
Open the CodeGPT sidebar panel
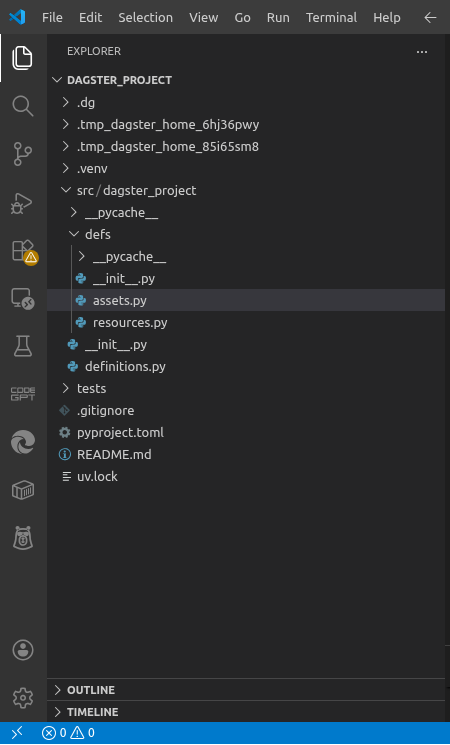[x=23, y=394]
